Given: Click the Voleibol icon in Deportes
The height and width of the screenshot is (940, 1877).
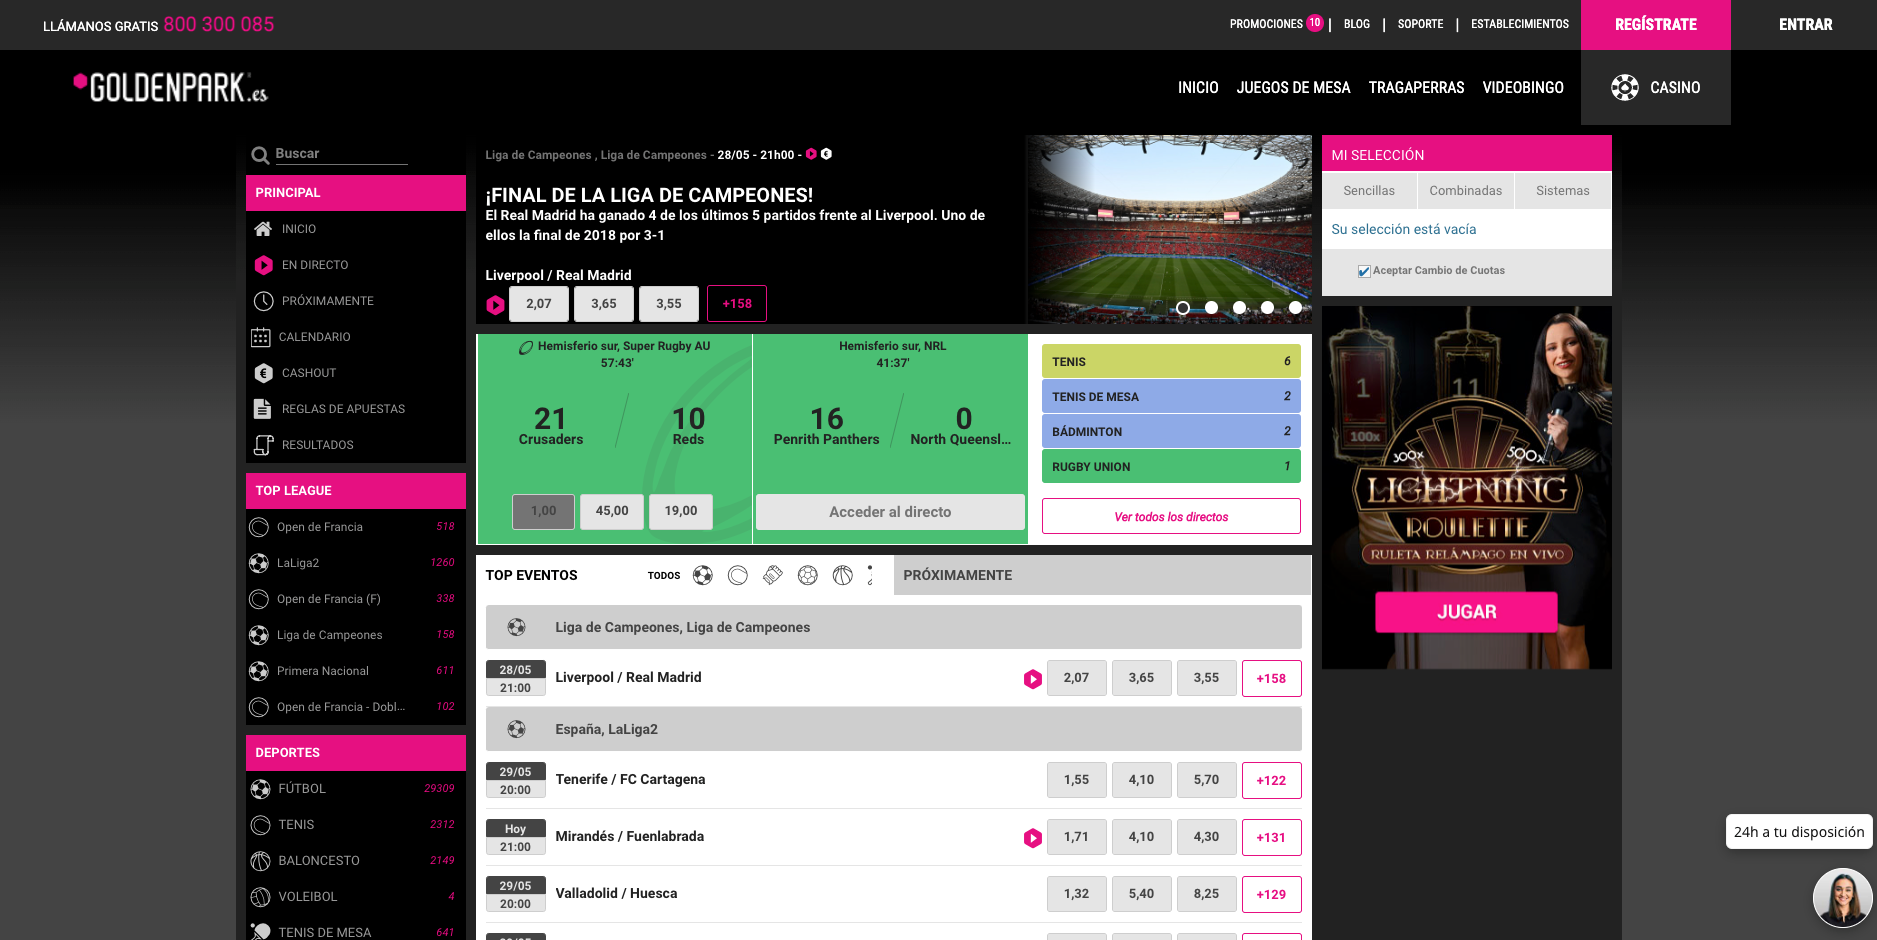Looking at the screenshot, I should coord(261,897).
